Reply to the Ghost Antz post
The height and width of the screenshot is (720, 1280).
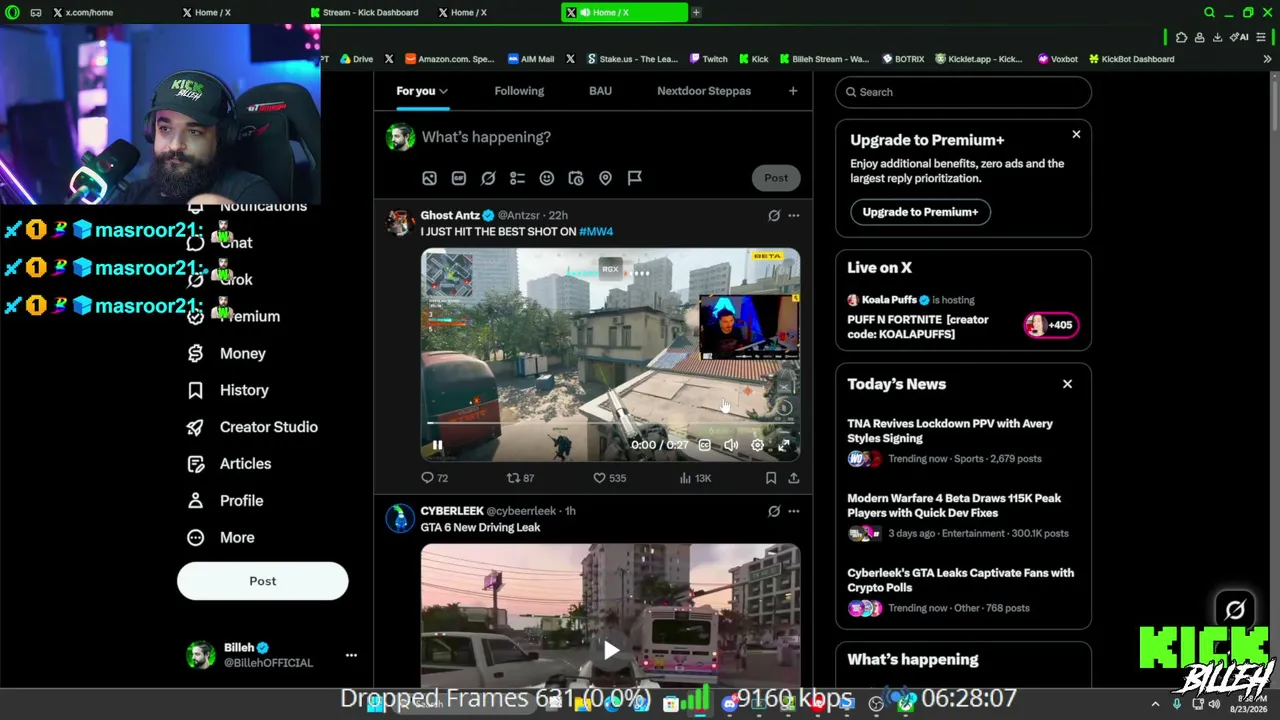coord(434,478)
